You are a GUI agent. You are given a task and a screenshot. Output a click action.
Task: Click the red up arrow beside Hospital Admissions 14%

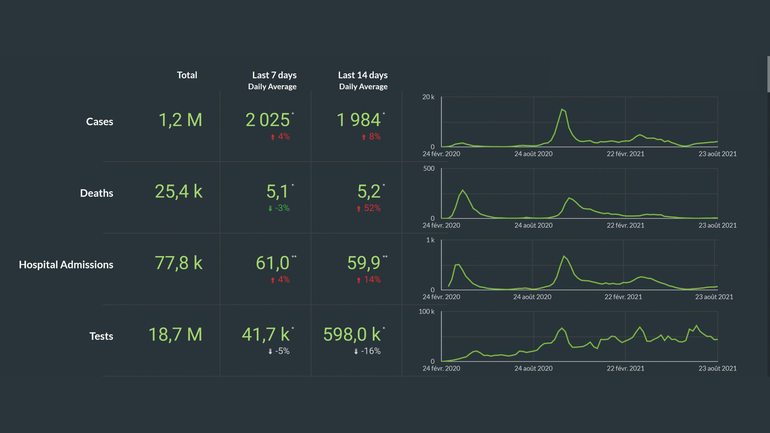[362, 279]
